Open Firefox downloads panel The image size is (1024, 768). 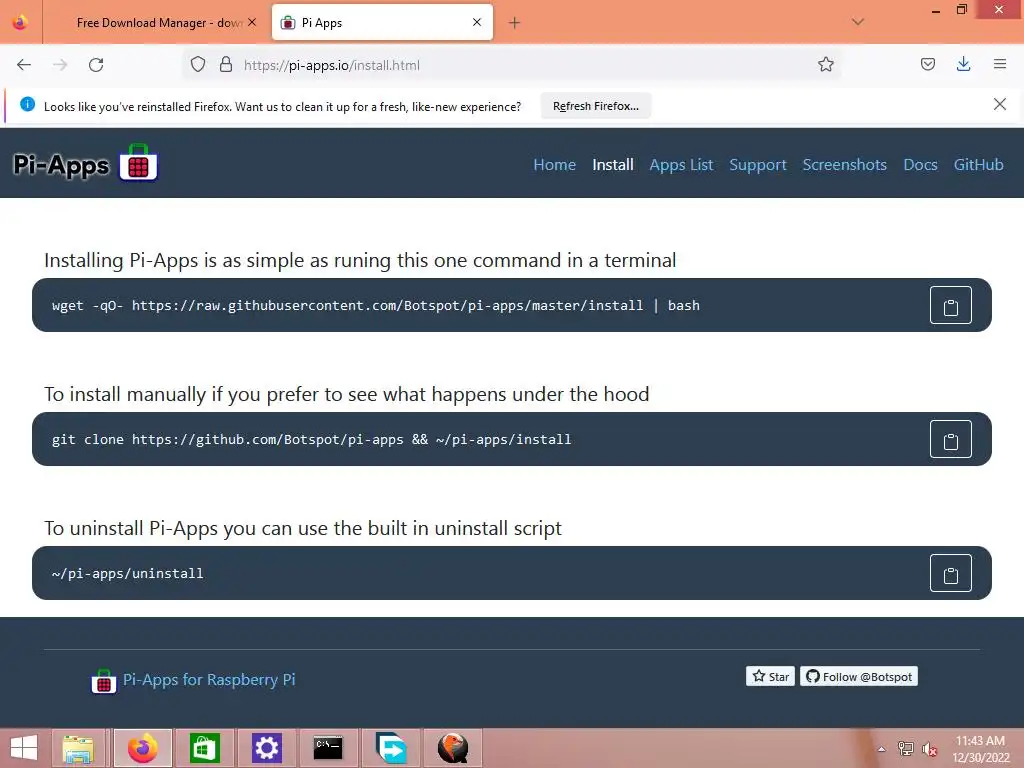pyautogui.click(x=963, y=64)
